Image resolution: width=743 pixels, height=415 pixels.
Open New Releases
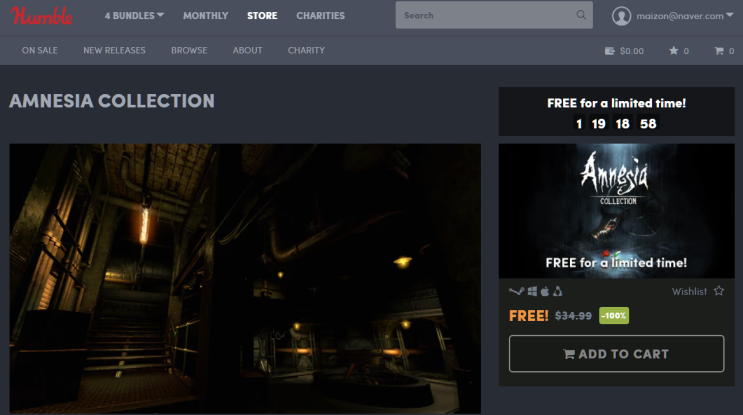[114, 50]
